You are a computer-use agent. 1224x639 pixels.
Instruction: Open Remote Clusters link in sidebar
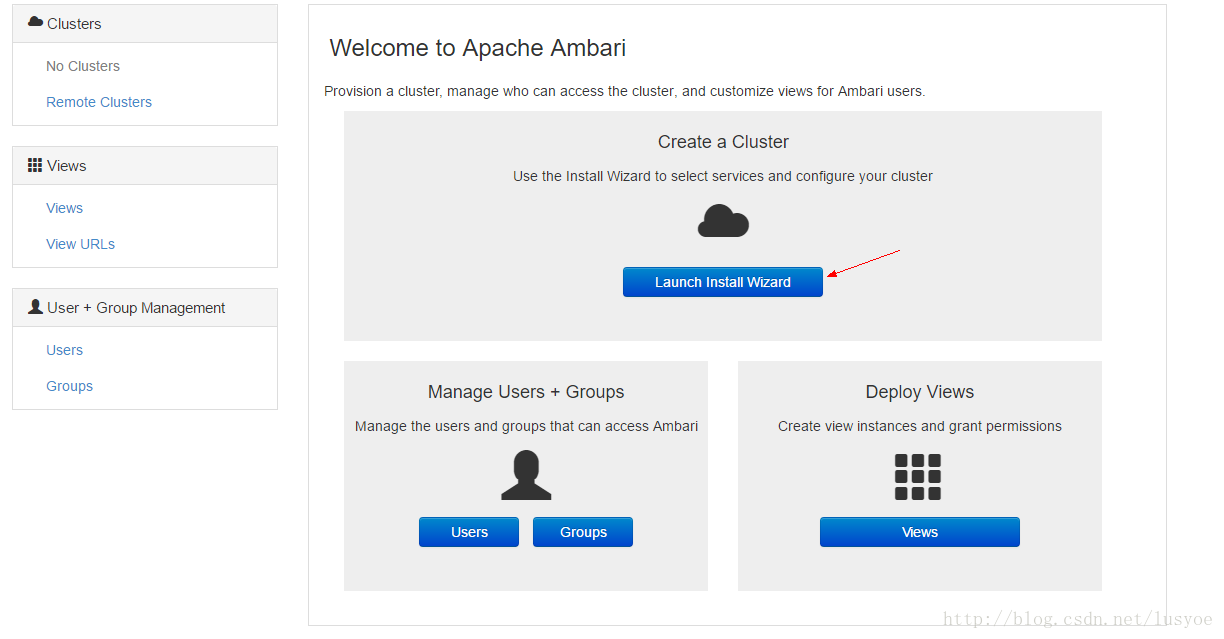click(x=99, y=102)
